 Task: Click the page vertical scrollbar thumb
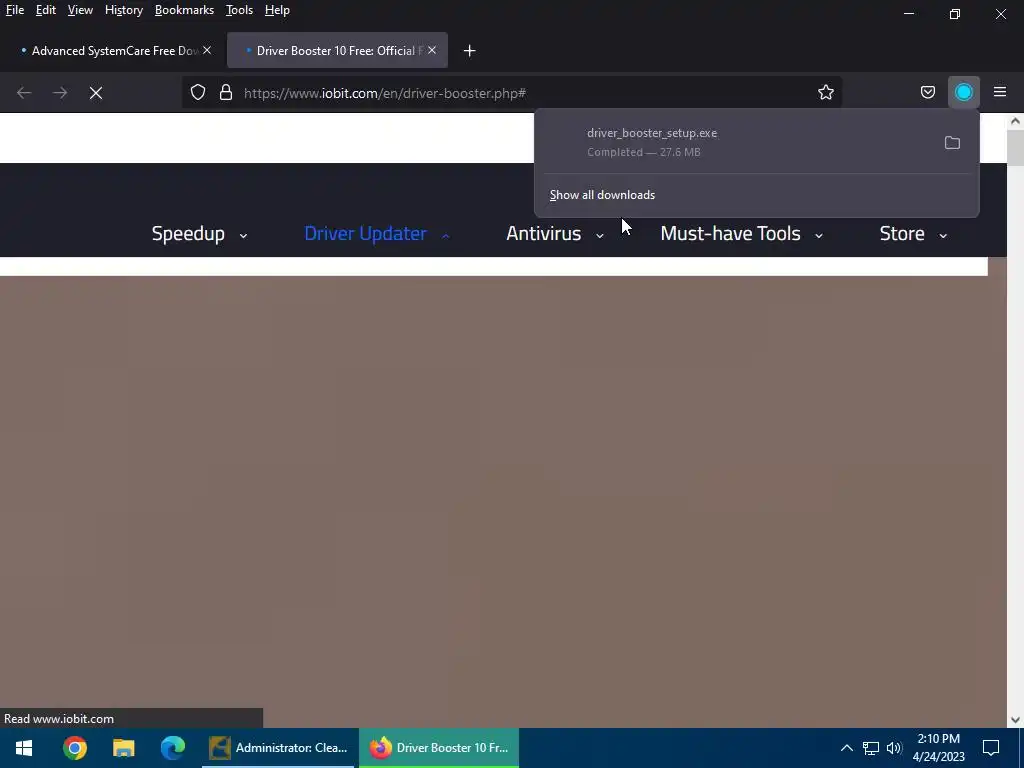[x=1016, y=148]
